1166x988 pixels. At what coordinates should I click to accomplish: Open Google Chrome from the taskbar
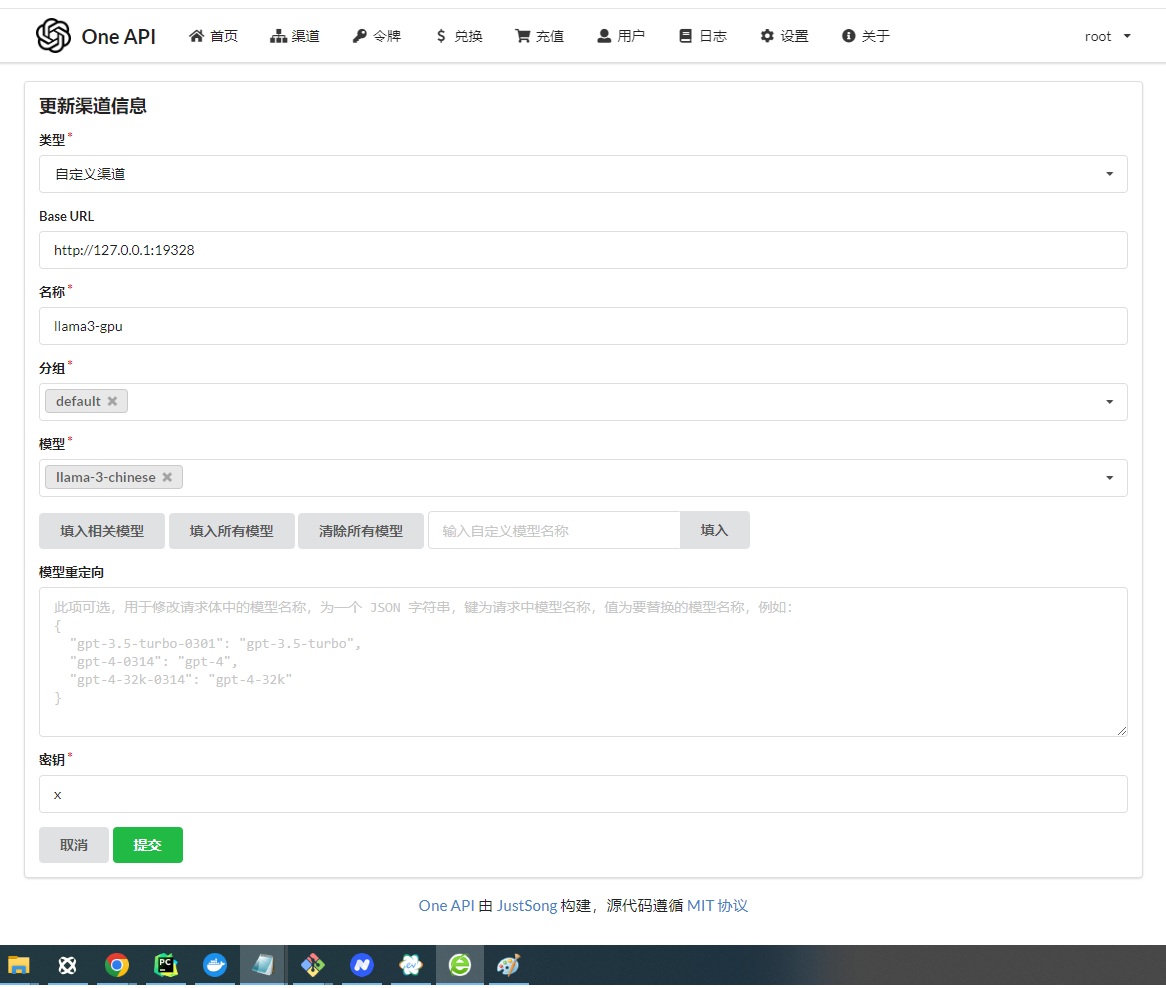coord(117,965)
